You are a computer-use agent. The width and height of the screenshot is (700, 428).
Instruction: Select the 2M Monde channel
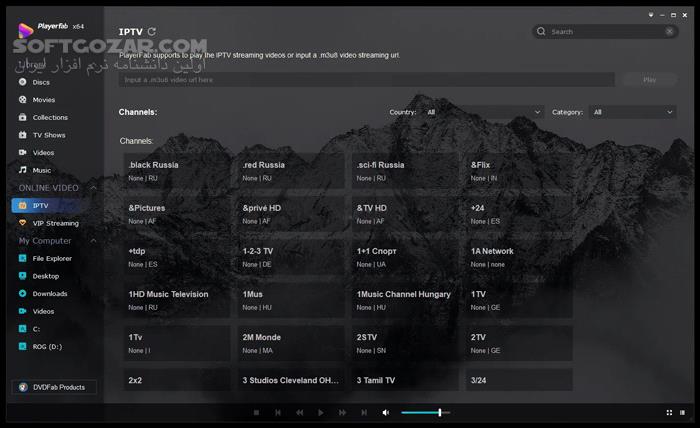tap(291, 343)
